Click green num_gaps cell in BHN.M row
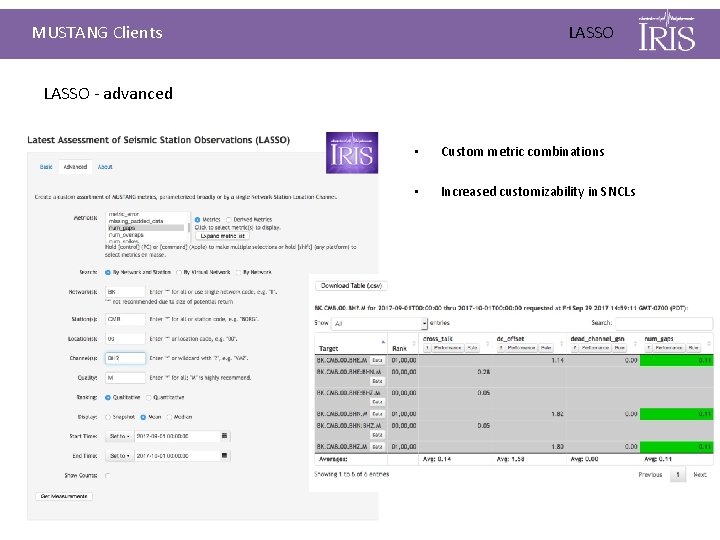 pyautogui.click(x=676, y=414)
